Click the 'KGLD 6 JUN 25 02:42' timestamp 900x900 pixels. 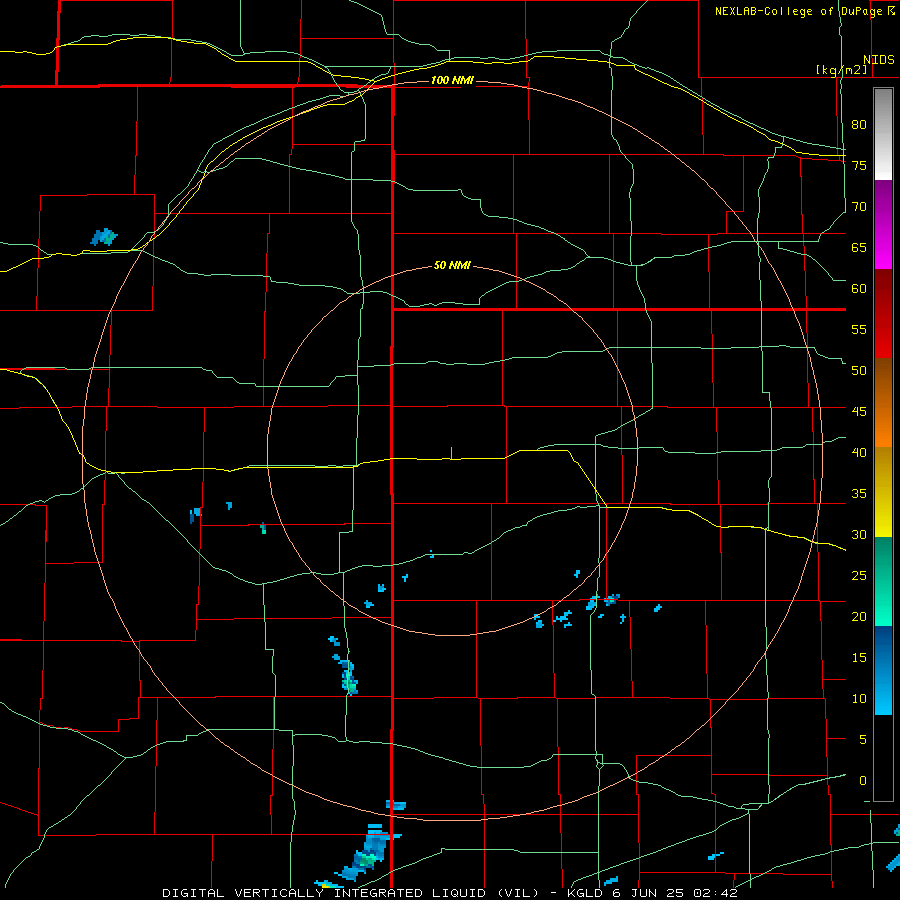point(651,893)
